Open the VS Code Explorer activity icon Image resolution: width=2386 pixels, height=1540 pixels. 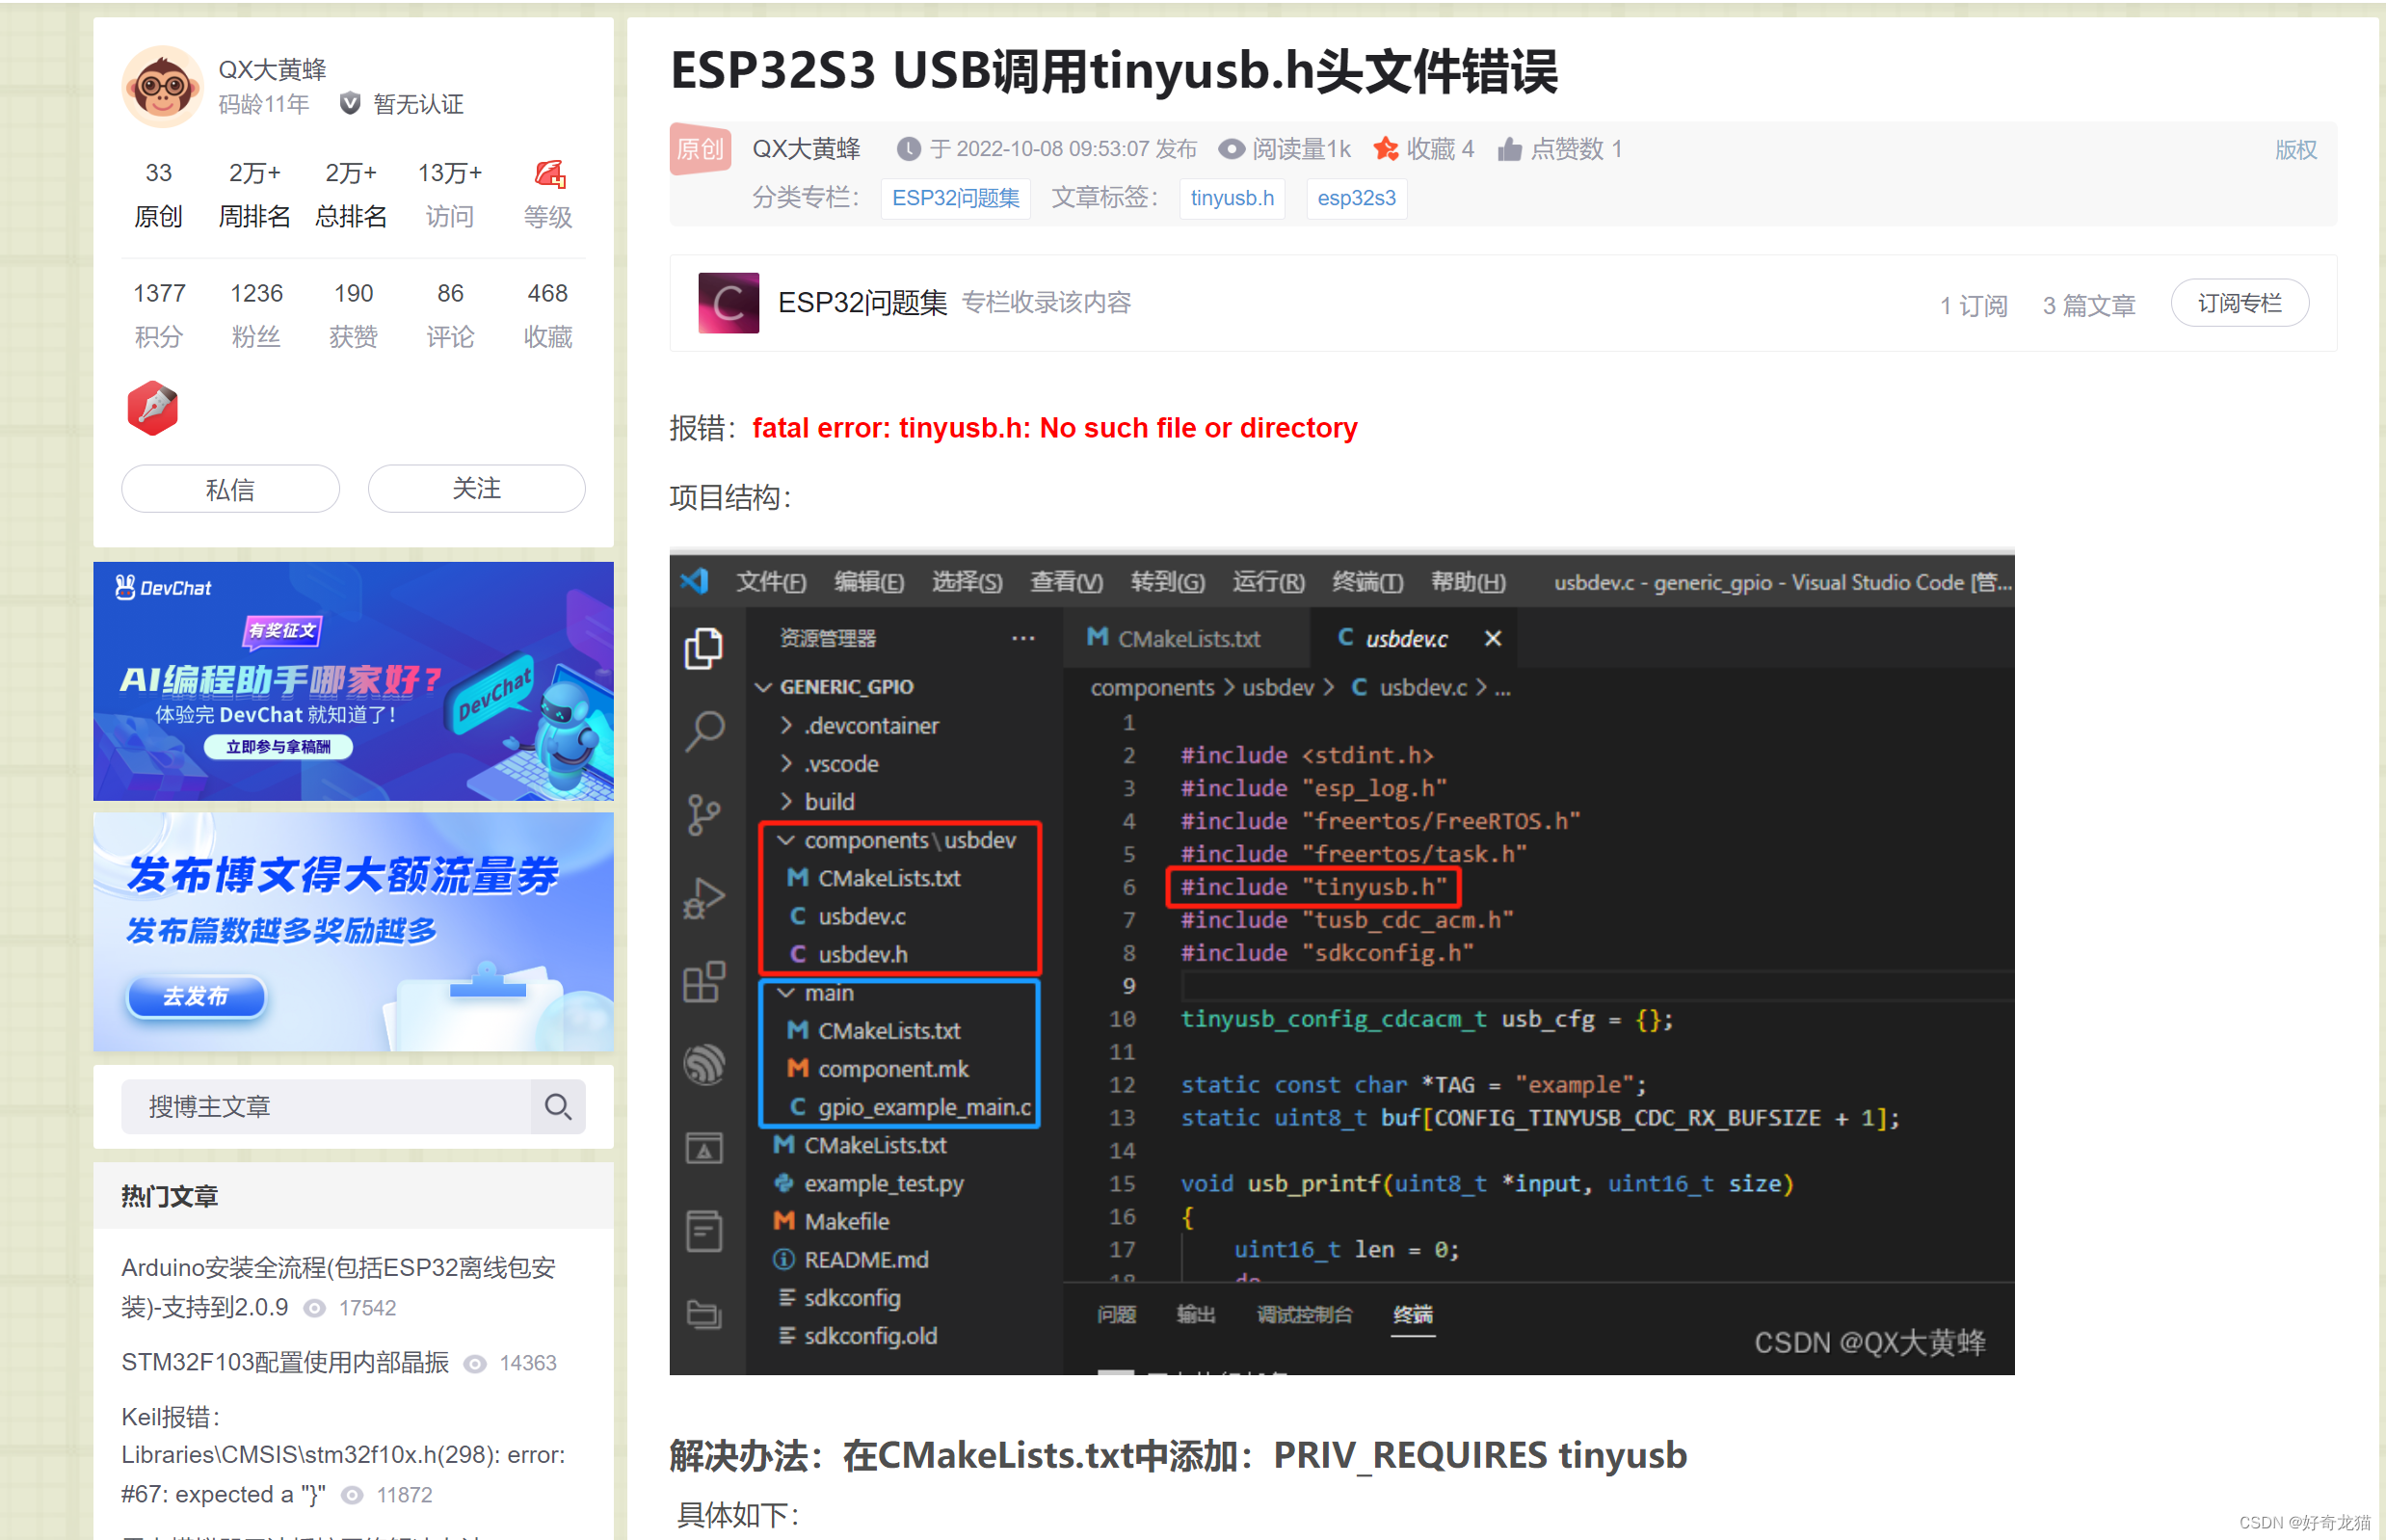click(x=704, y=648)
